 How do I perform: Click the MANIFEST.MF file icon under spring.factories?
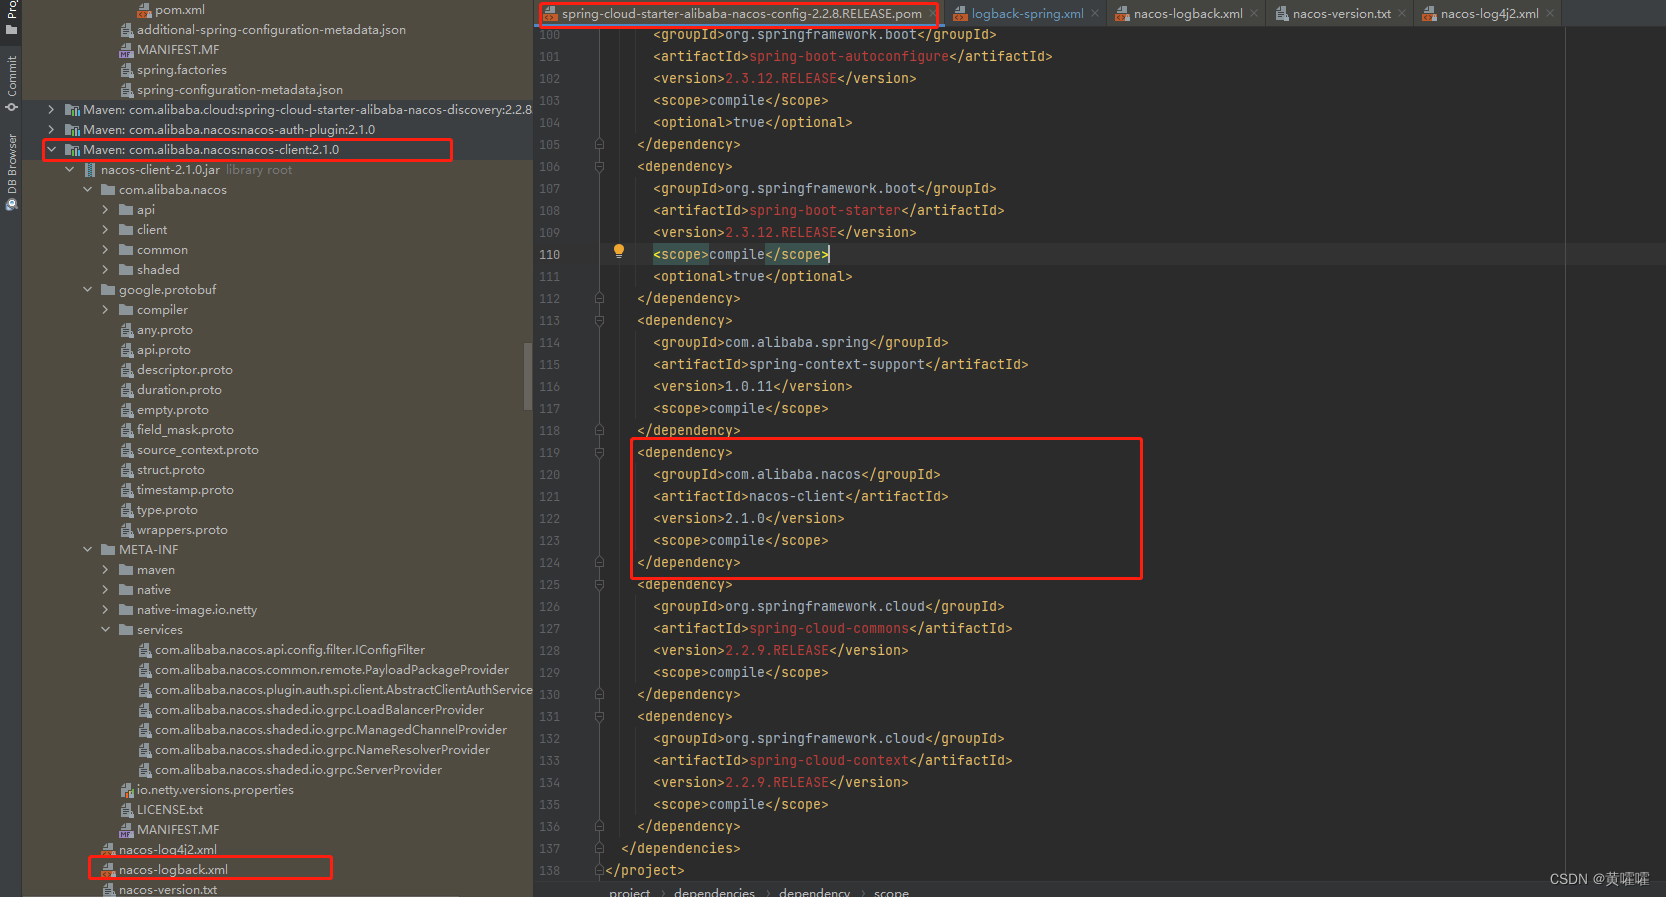(x=127, y=50)
